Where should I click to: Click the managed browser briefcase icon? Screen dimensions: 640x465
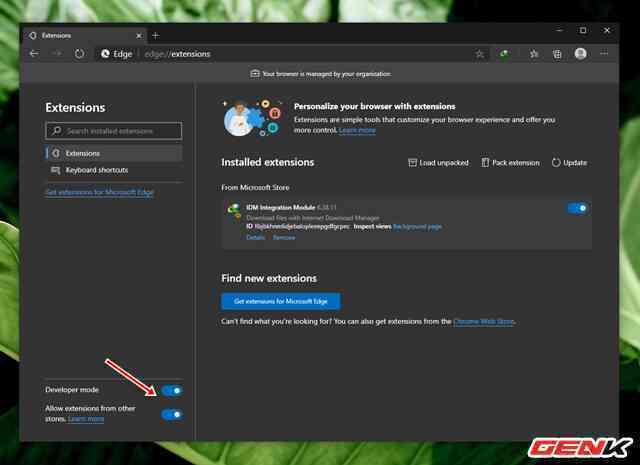255,73
